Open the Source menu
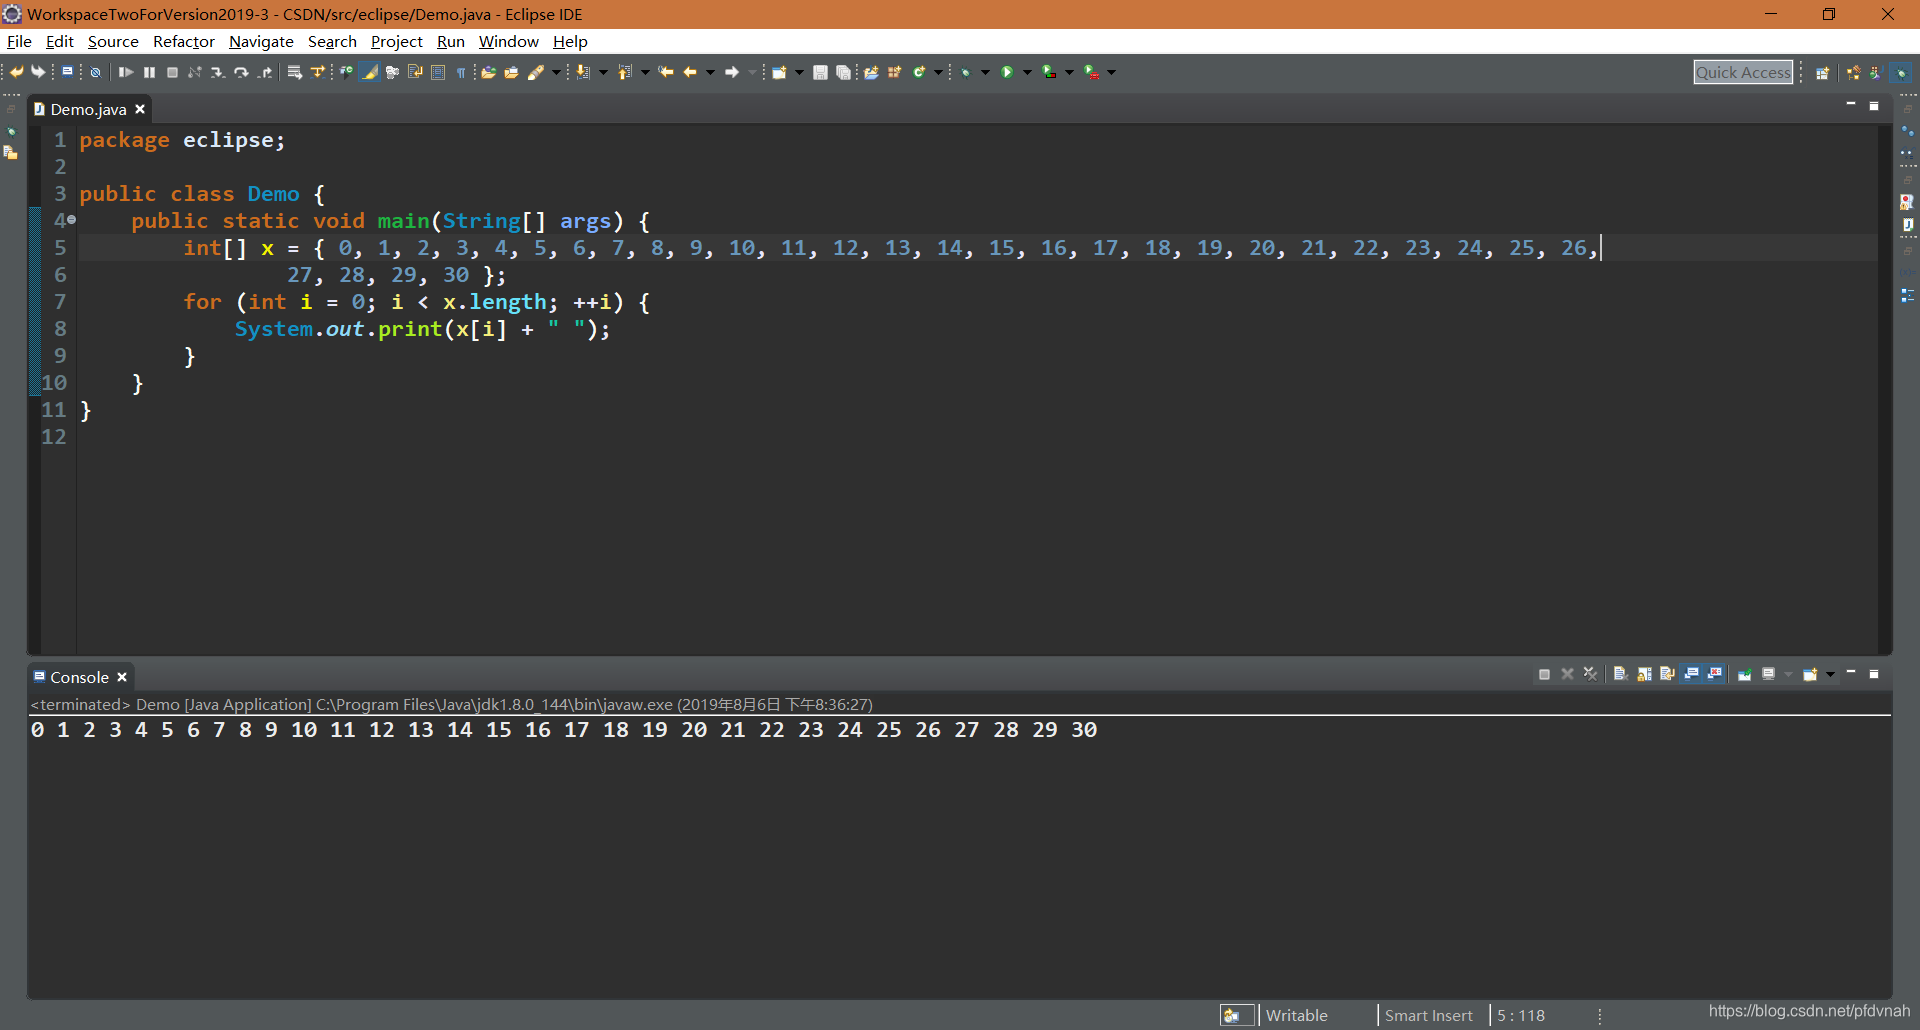The image size is (1920, 1030). 113,41
